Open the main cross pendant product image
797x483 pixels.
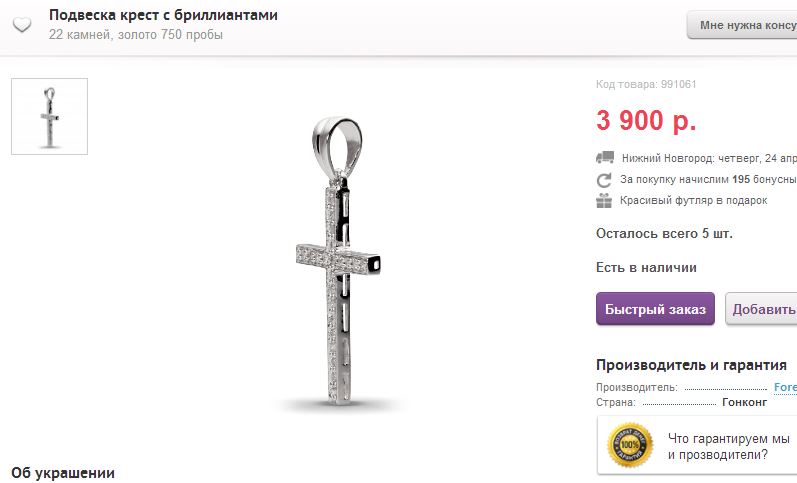[338, 262]
